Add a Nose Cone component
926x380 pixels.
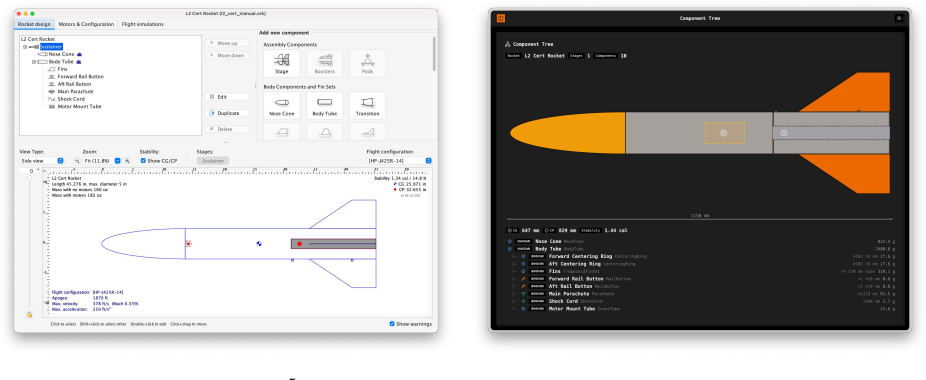(x=282, y=105)
